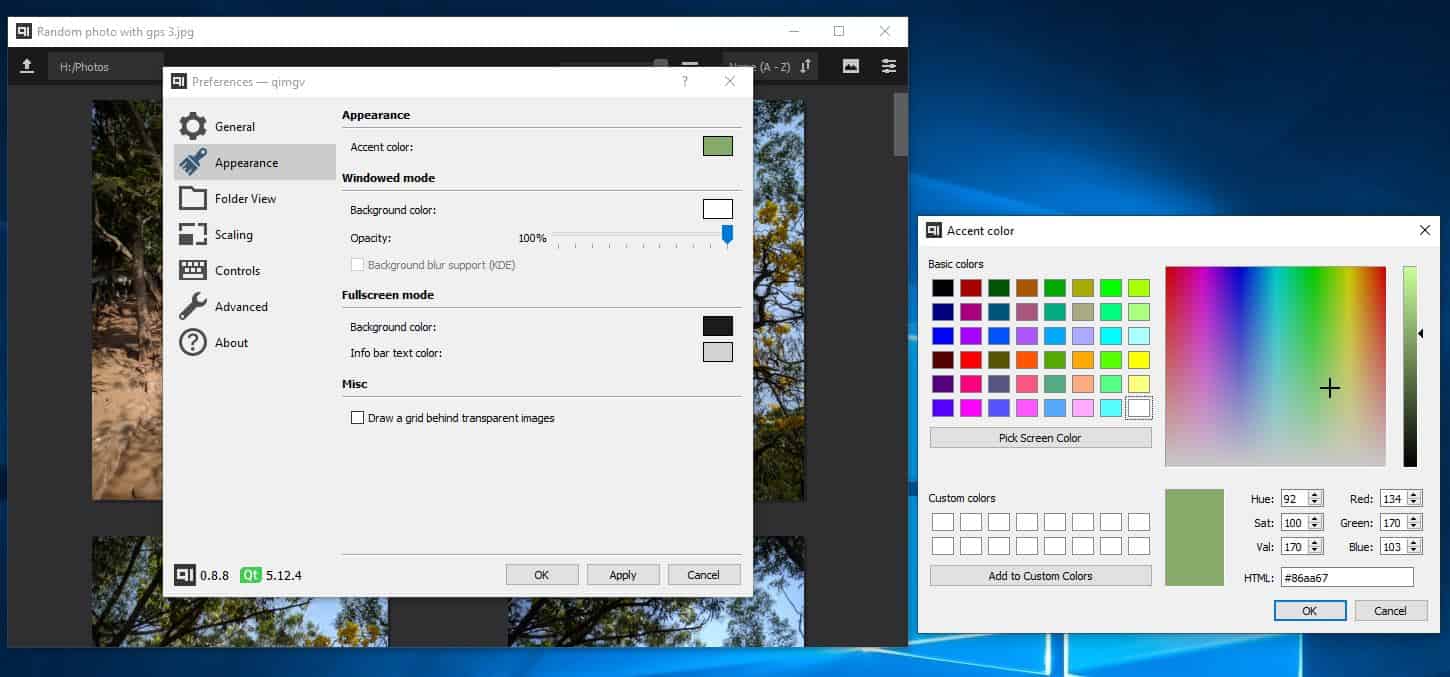Open About via the question mark icon
The width and height of the screenshot is (1450, 677).
pyautogui.click(x=192, y=342)
